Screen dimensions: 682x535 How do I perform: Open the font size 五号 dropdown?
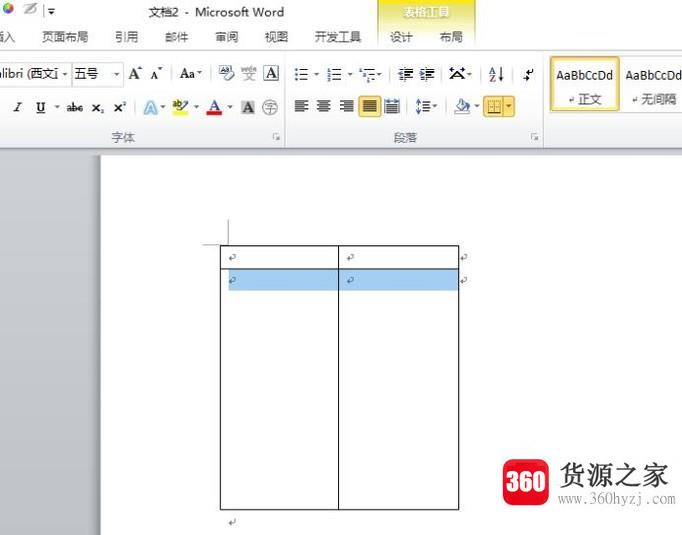[117, 74]
